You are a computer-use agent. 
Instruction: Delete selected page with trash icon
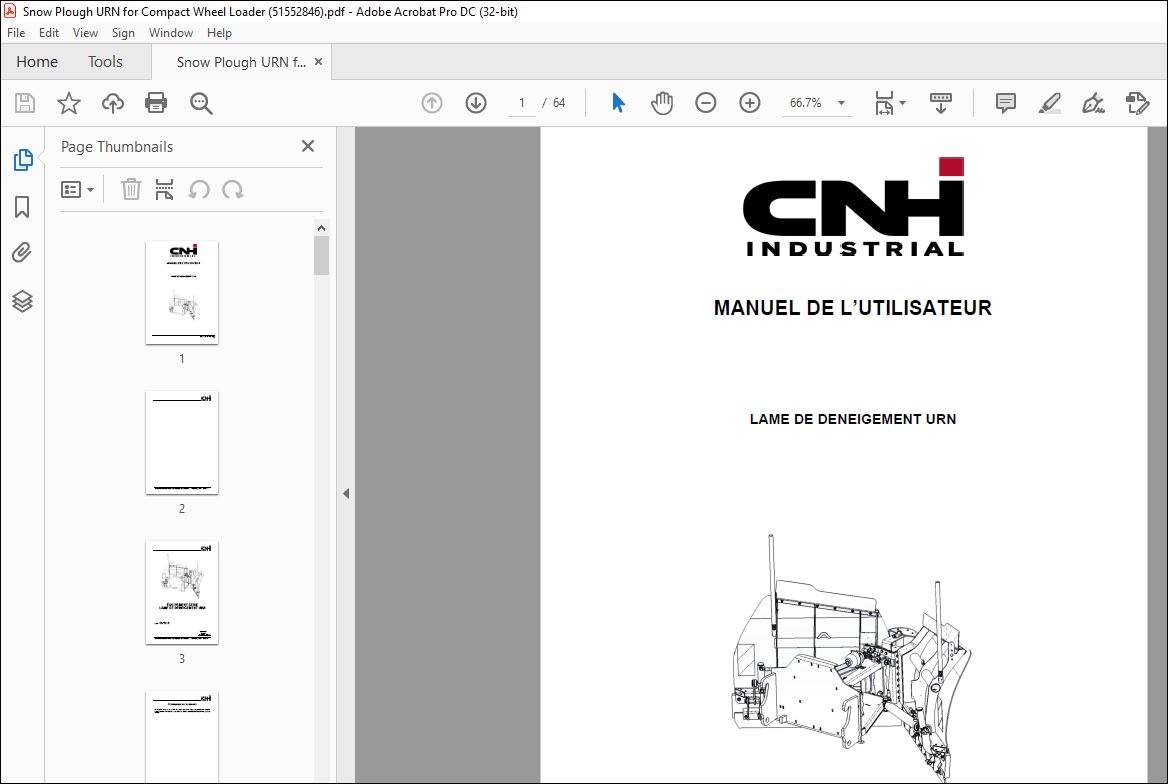click(x=131, y=189)
